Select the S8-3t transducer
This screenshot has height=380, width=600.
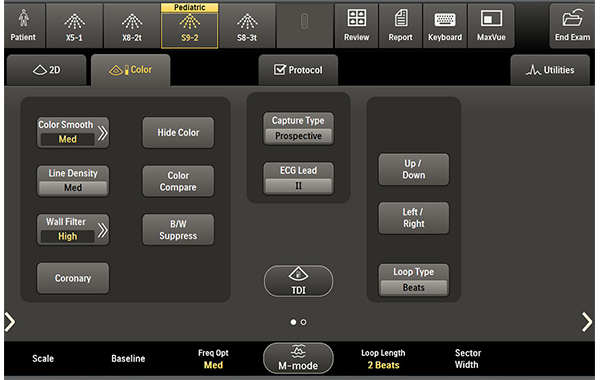tap(247, 26)
